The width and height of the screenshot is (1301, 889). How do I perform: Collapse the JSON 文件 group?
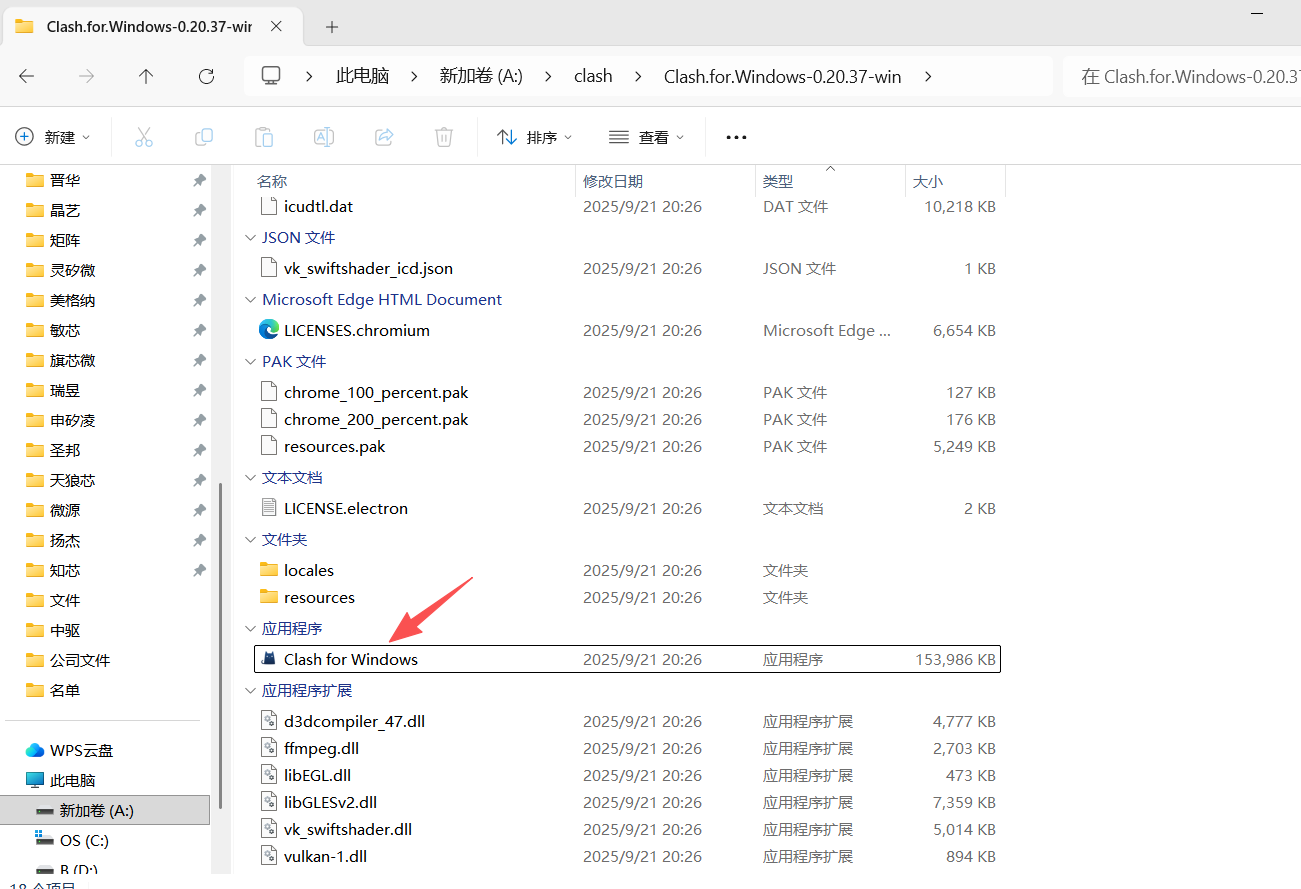[250, 238]
